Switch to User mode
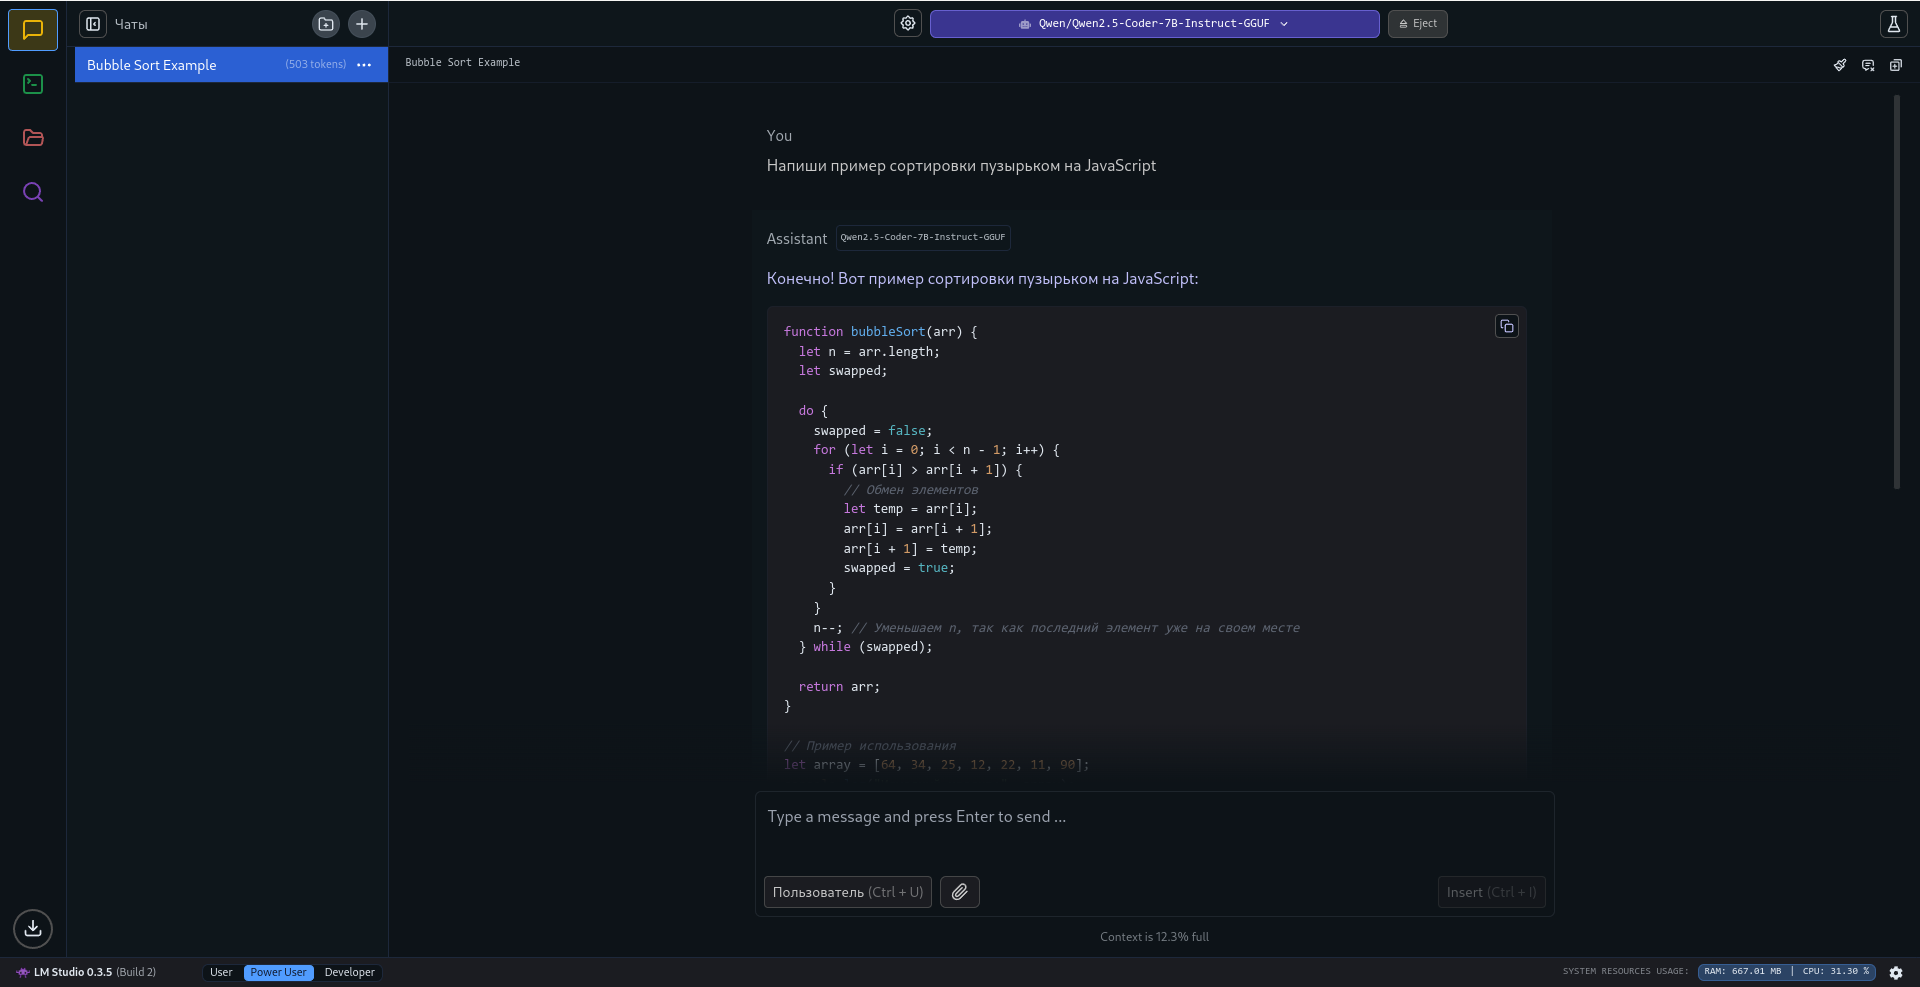 (221, 972)
